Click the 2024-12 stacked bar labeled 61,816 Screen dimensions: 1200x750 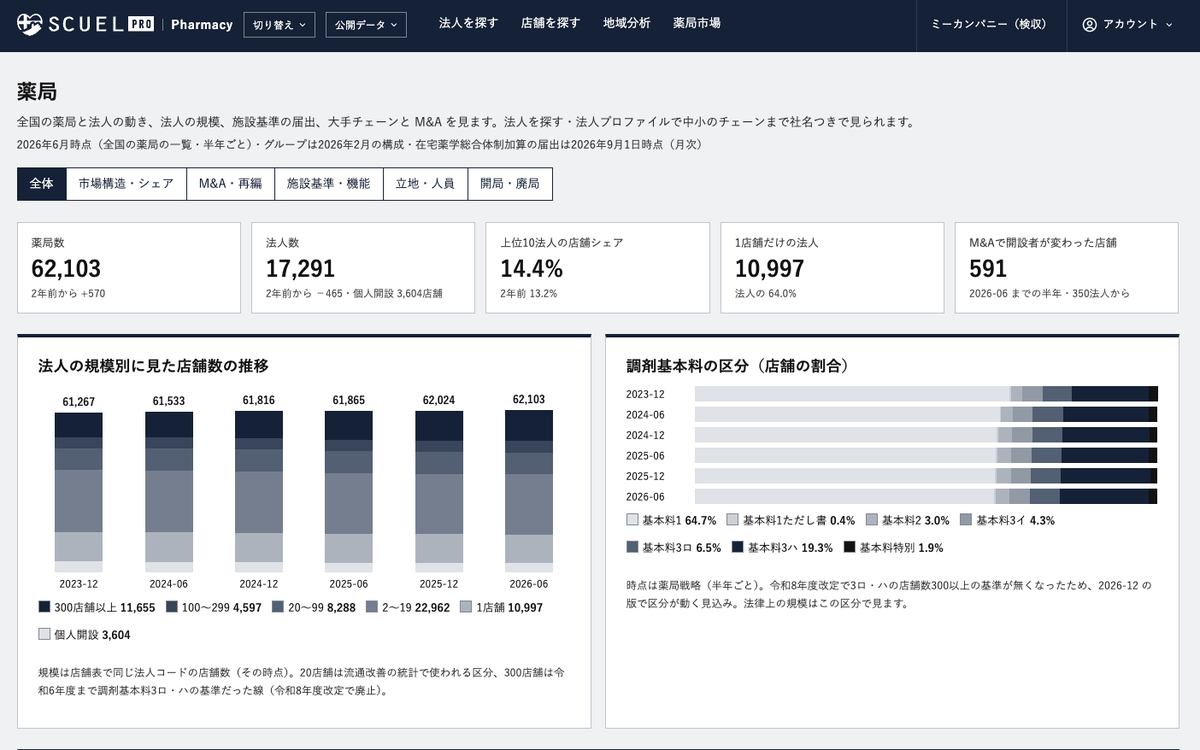[259, 491]
